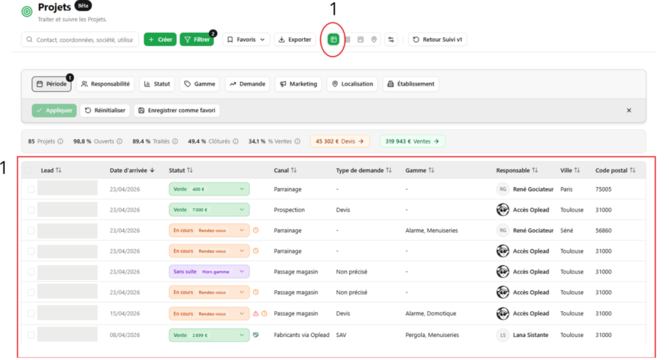Open the Établissement filter tab
The image size is (669, 360).
click(x=411, y=84)
